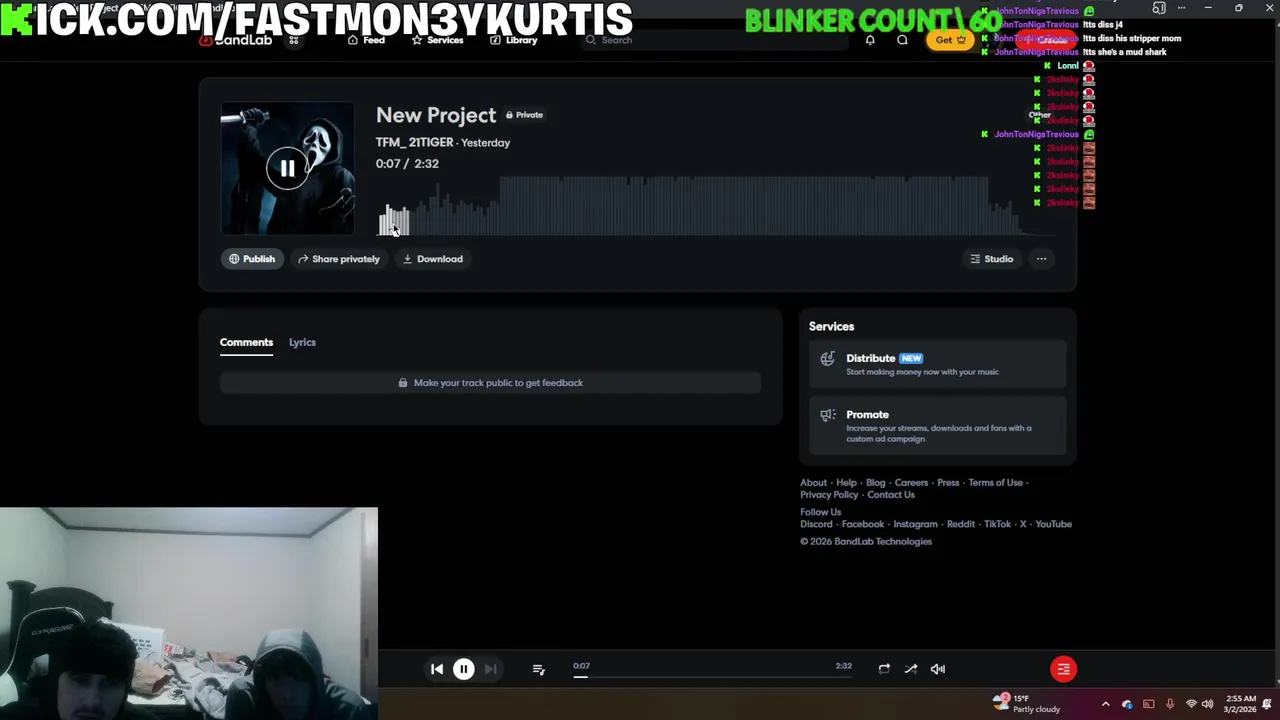The height and width of the screenshot is (720, 1280).
Task: Open the TFM_ 21TIGER profile link
Action: point(414,143)
